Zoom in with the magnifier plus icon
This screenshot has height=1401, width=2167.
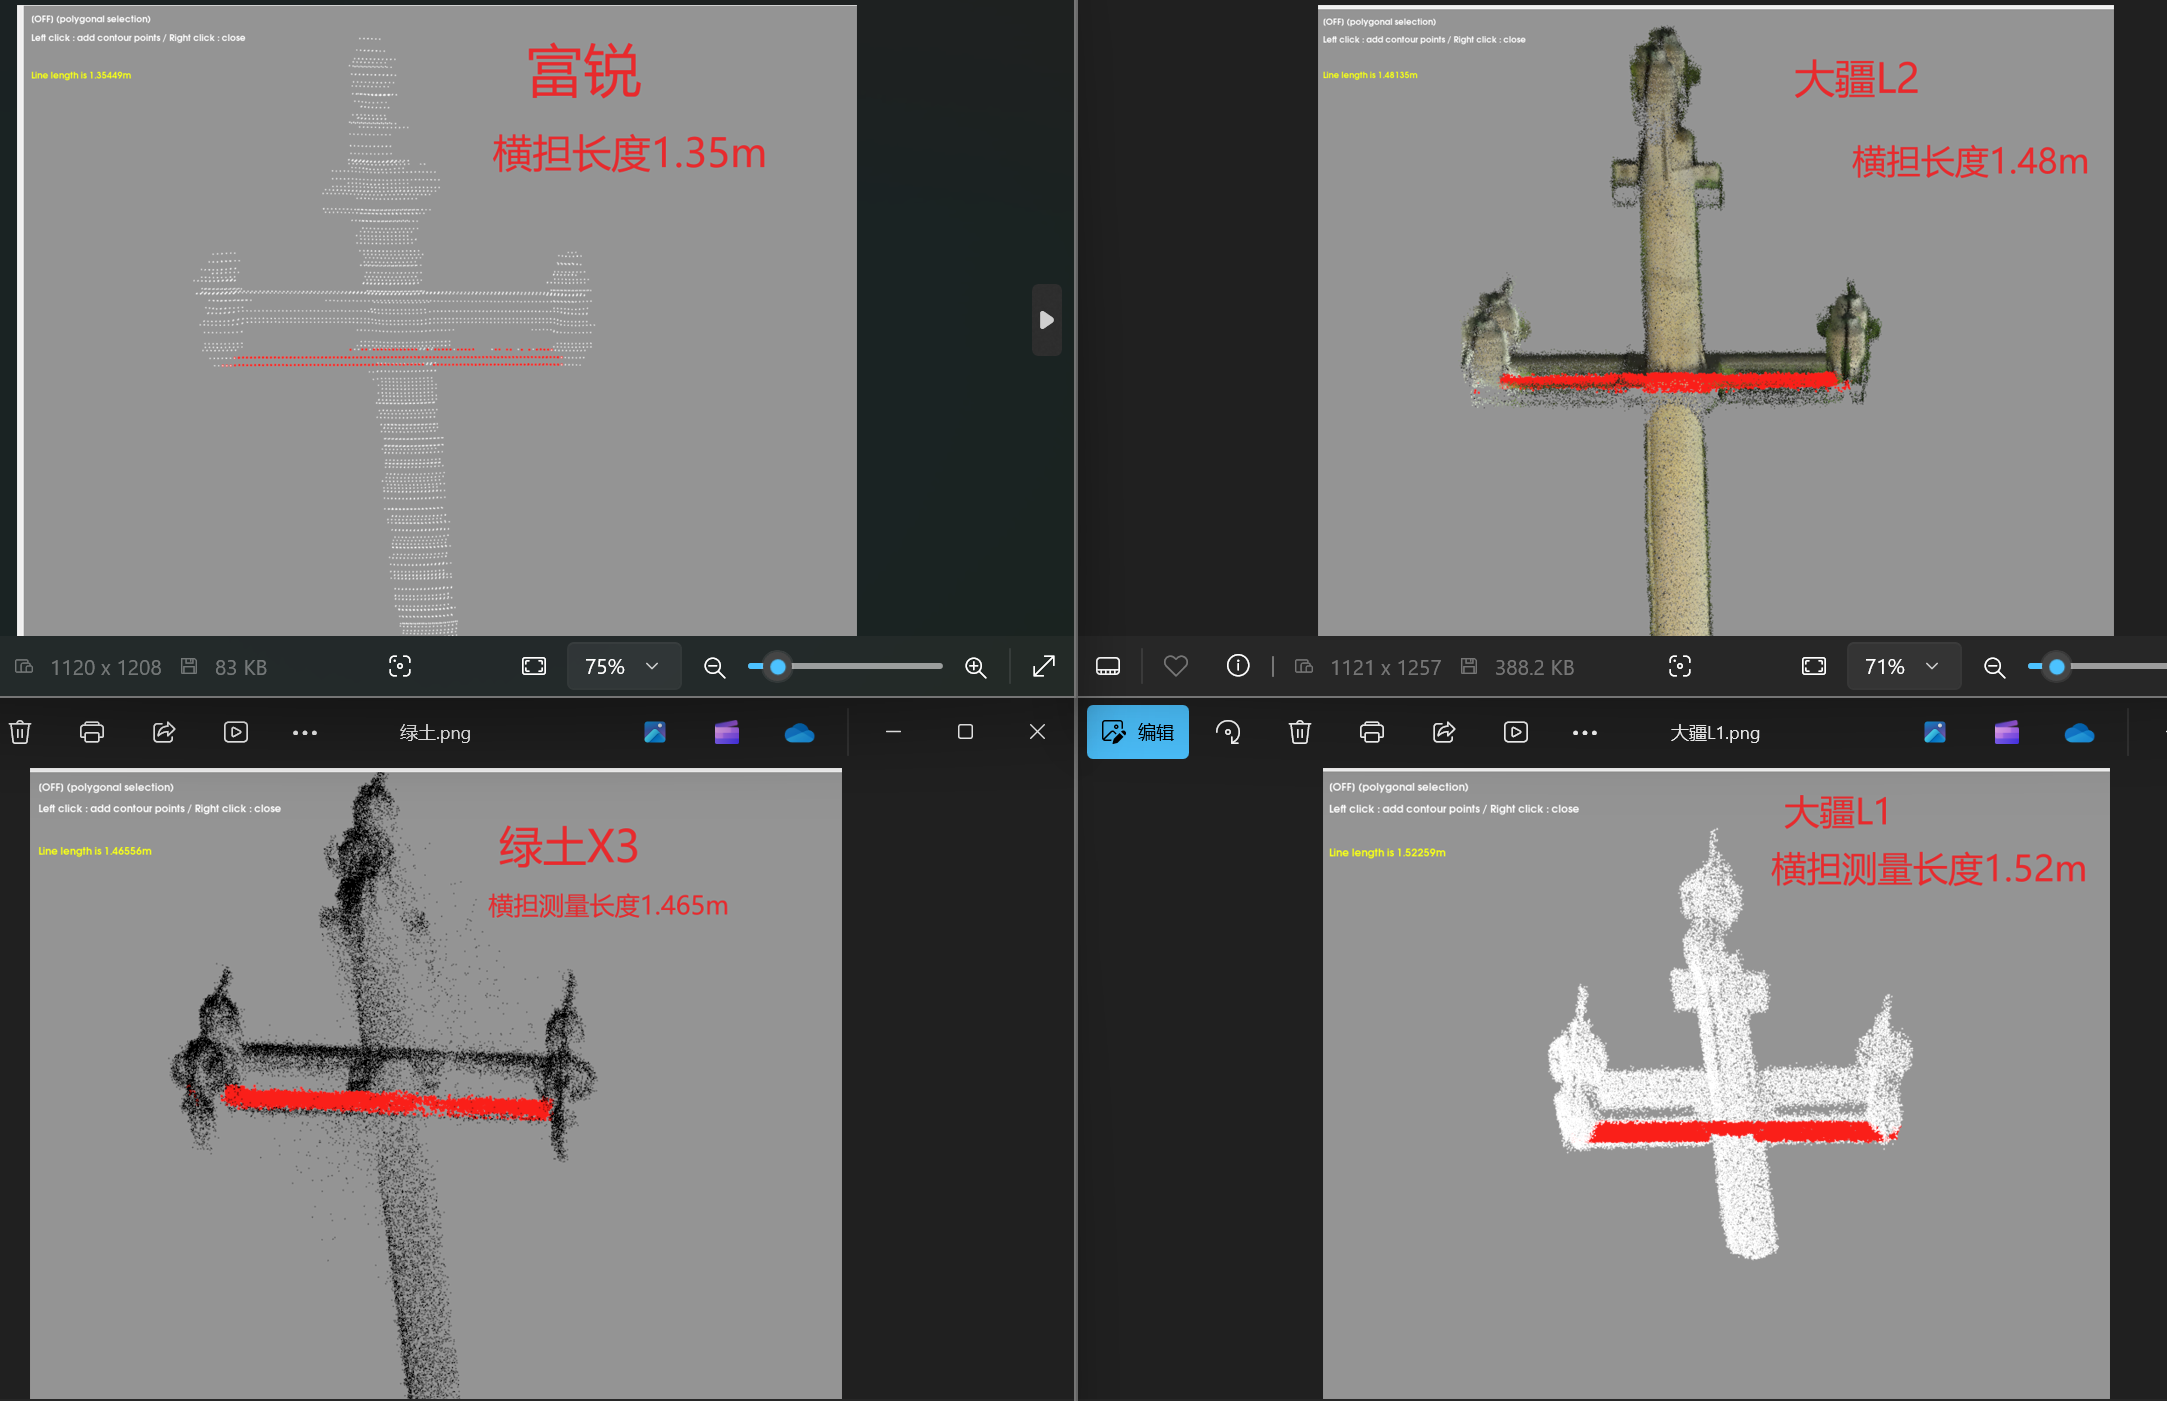976,667
